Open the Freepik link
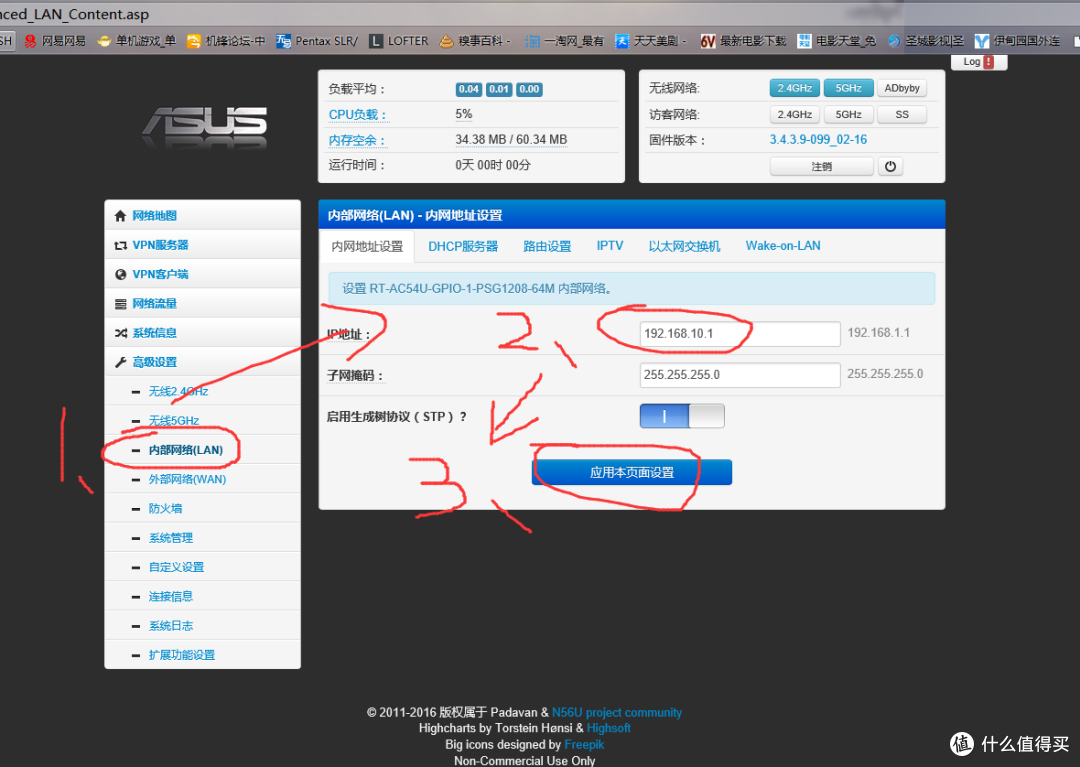 (584, 744)
